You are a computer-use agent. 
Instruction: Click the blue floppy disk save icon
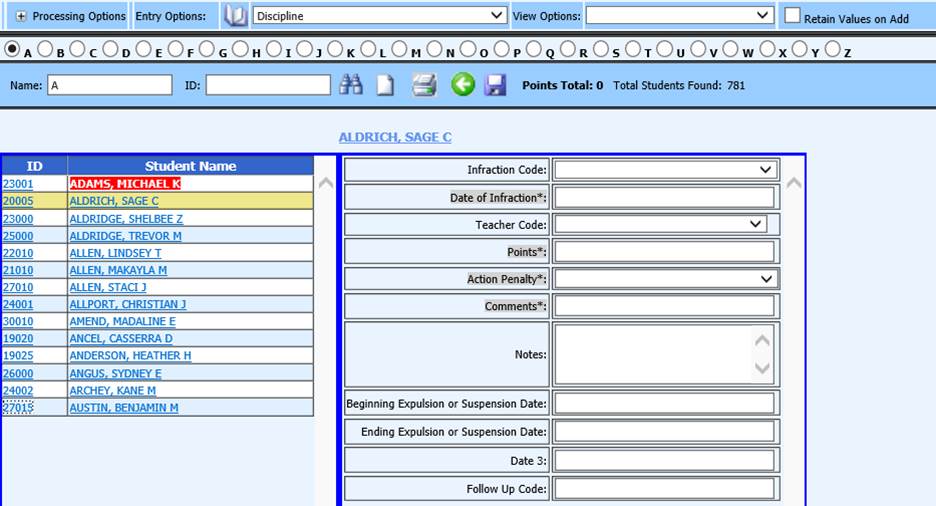[x=495, y=86]
